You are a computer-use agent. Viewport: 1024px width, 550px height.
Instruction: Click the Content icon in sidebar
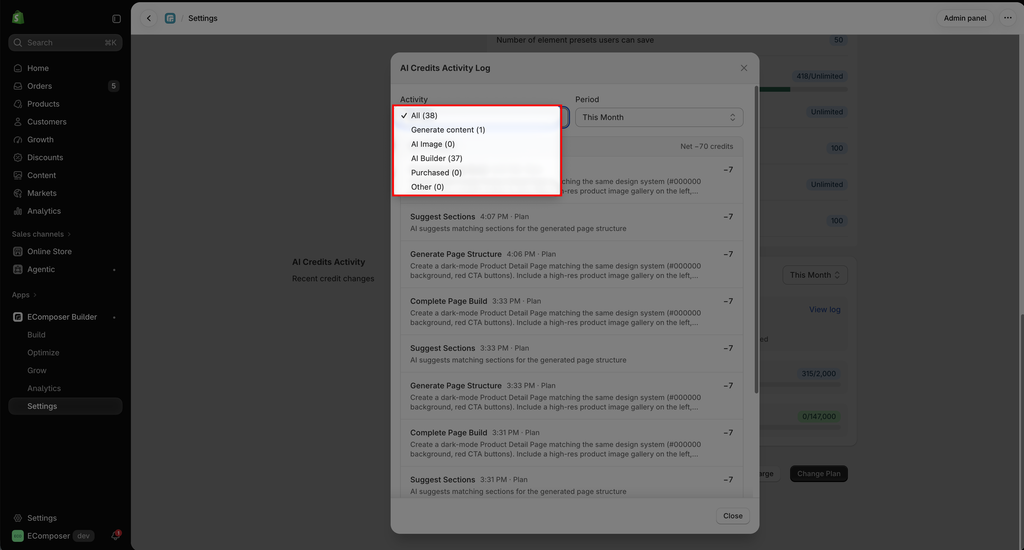pos(18,175)
